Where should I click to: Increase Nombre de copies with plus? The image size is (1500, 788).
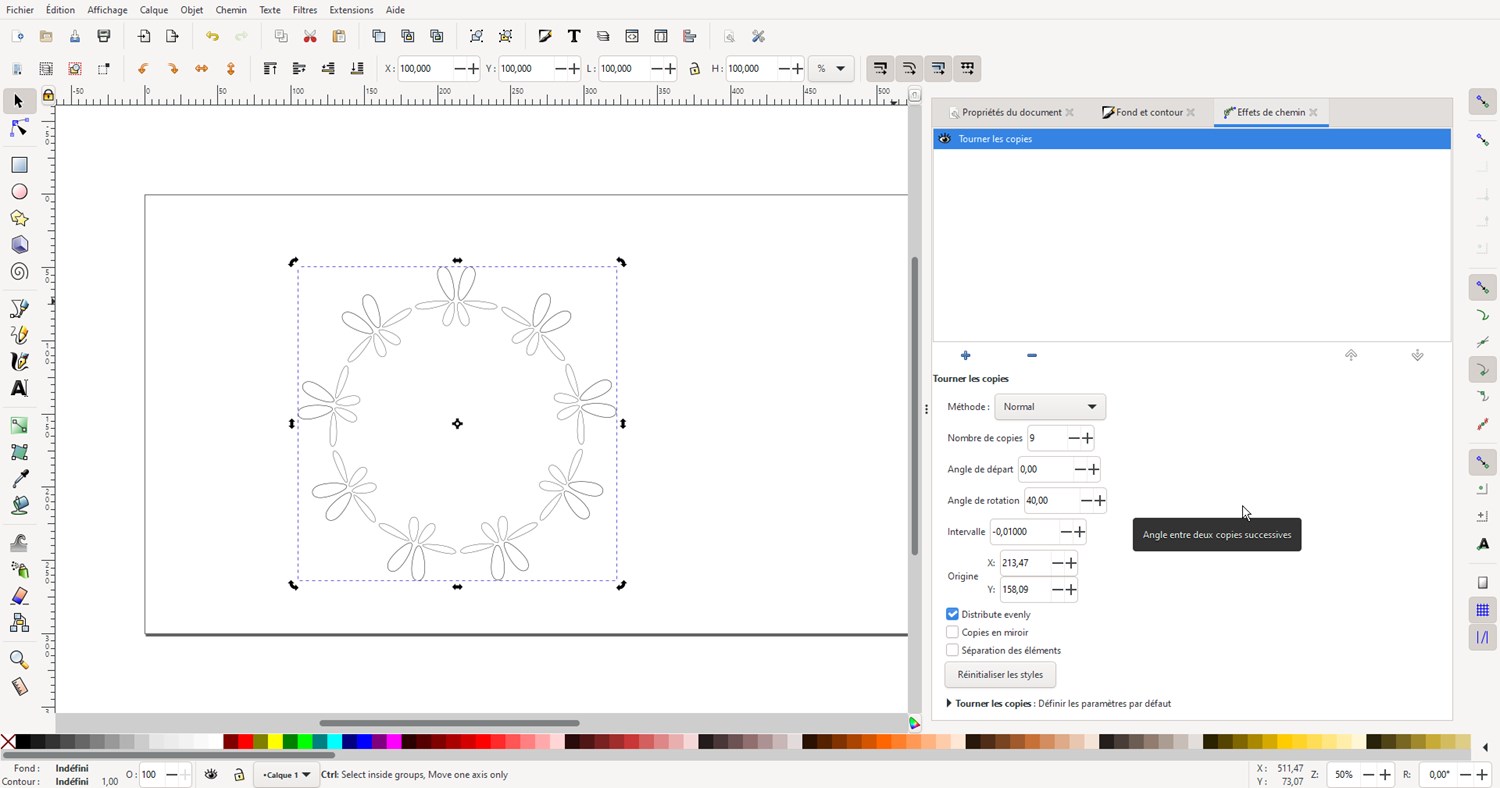(1088, 438)
